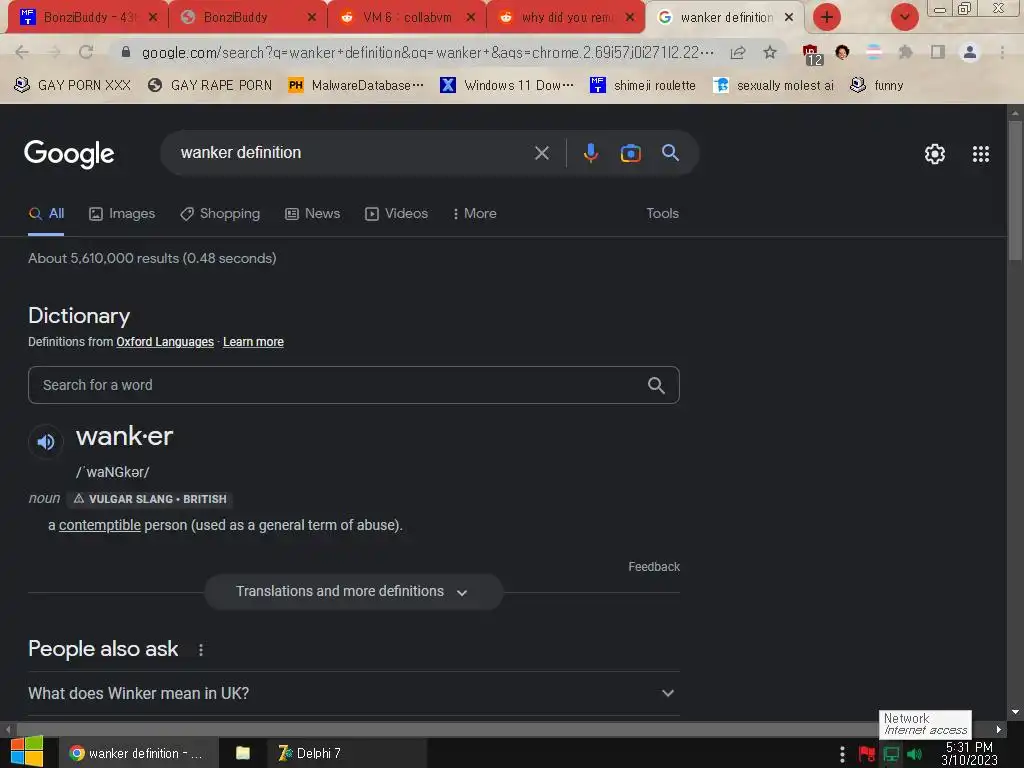1024x768 pixels.
Task: Click Feedback link under dictionary
Action: coord(654,567)
